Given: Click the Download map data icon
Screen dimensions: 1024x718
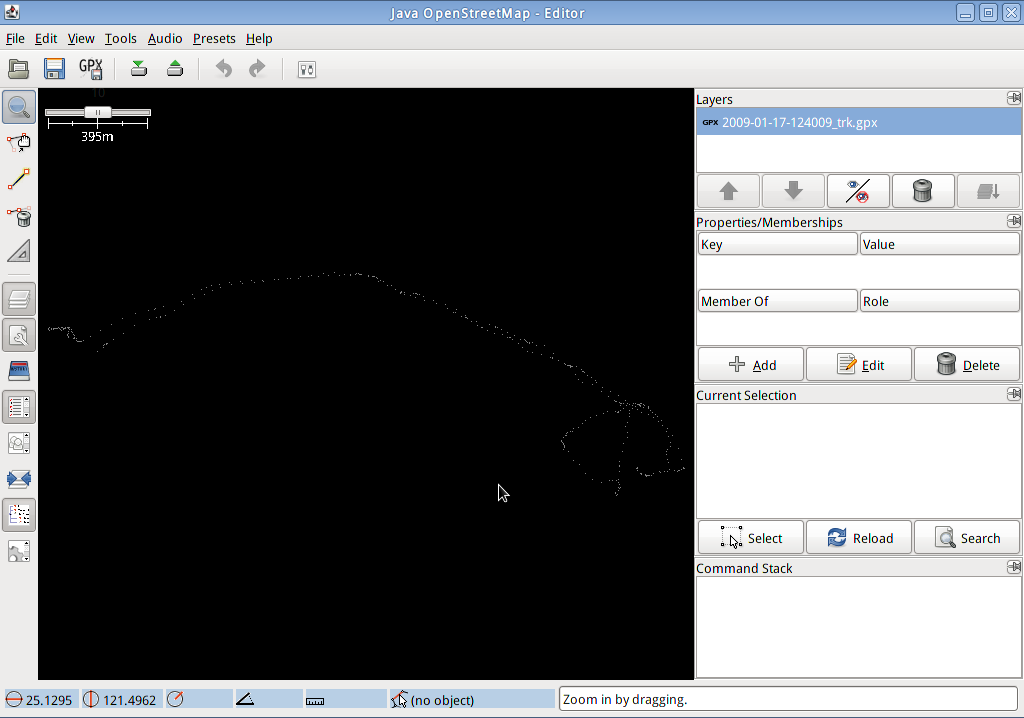Looking at the screenshot, I should pyautogui.click(x=138, y=68).
